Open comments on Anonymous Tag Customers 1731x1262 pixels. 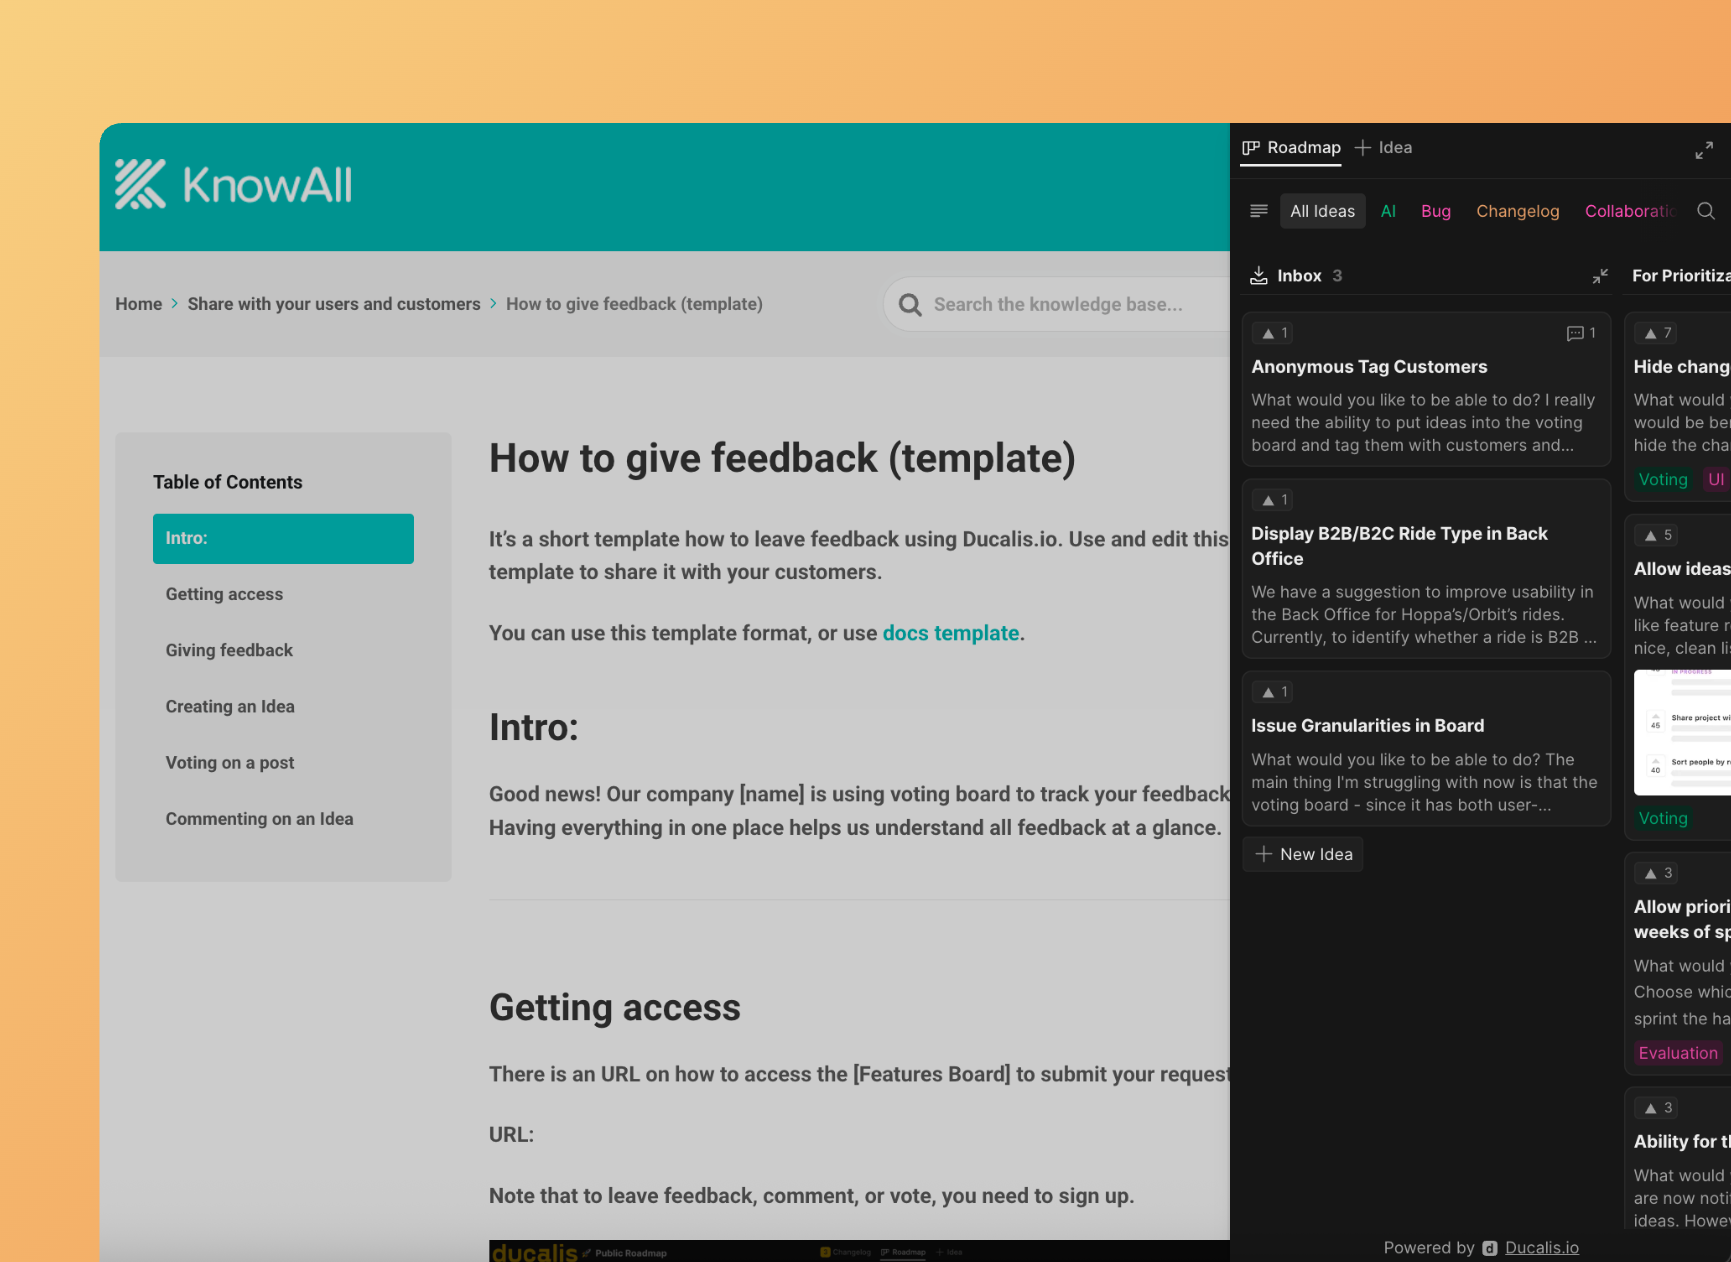click(x=1581, y=333)
